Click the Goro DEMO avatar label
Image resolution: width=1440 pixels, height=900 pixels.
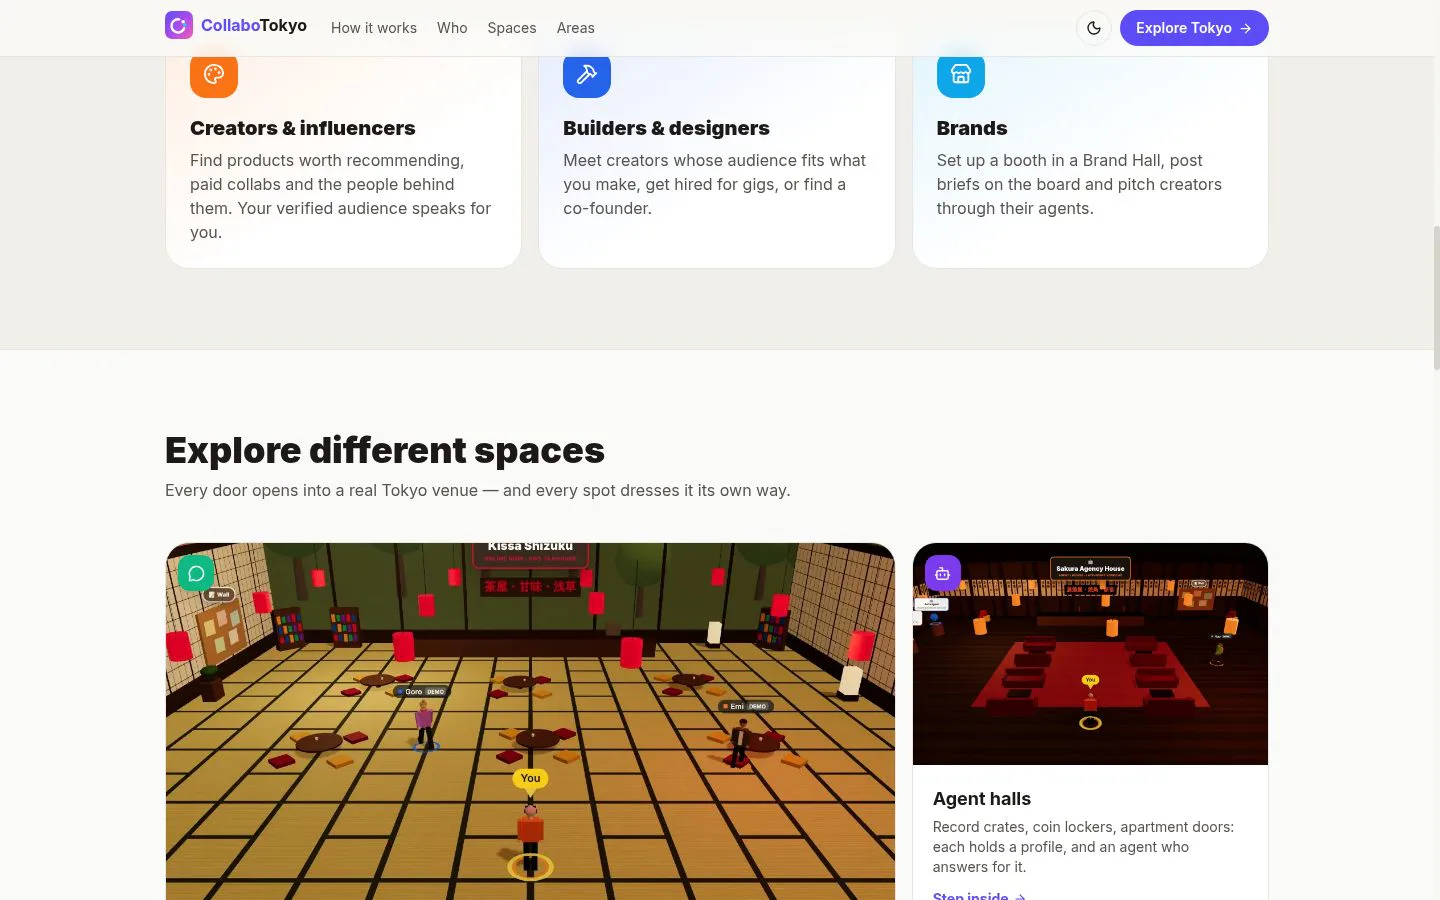(x=421, y=691)
